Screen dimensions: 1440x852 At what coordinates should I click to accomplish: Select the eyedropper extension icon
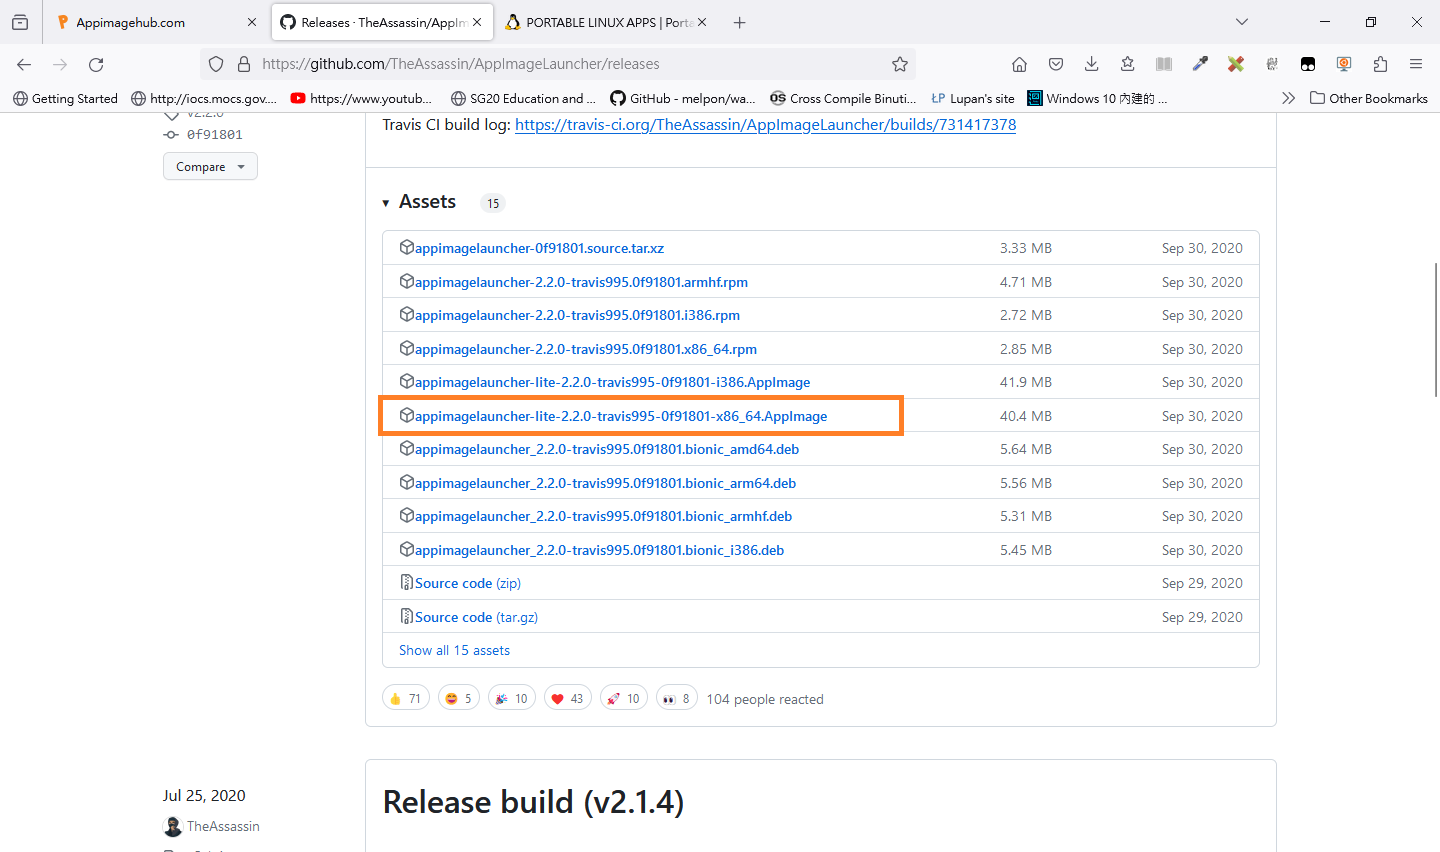pos(1199,63)
